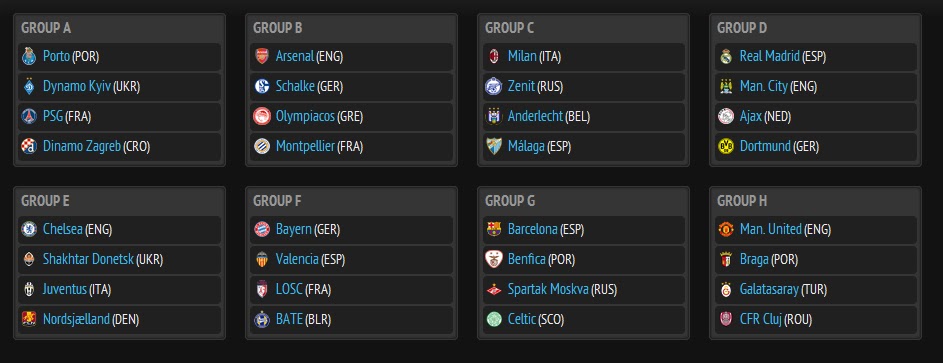The height and width of the screenshot is (363, 943).
Task: Click the Group D header
Action: click(742, 28)
